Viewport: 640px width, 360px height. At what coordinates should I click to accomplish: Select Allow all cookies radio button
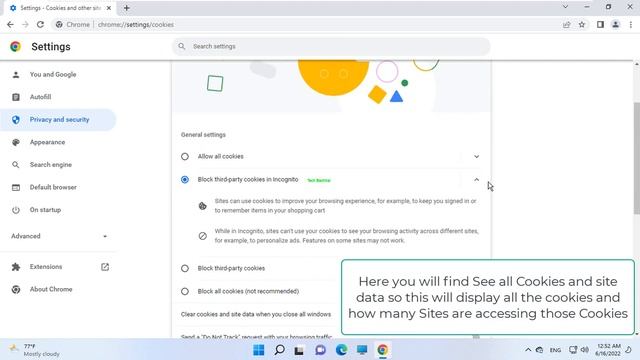click(185, 156)
